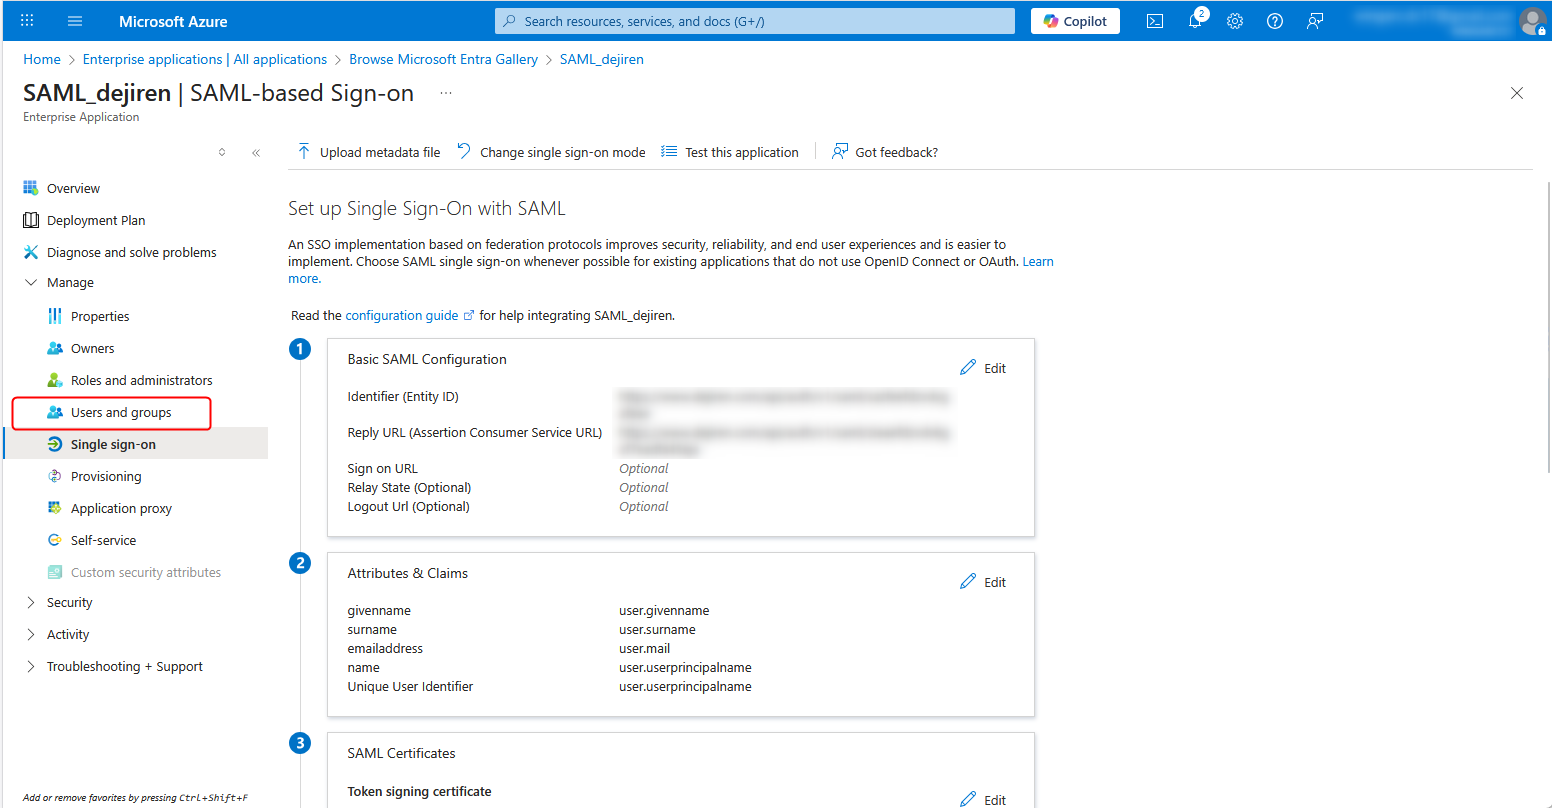
Task: Click the Microsoft Azure portal title
Action: [173, 21]
